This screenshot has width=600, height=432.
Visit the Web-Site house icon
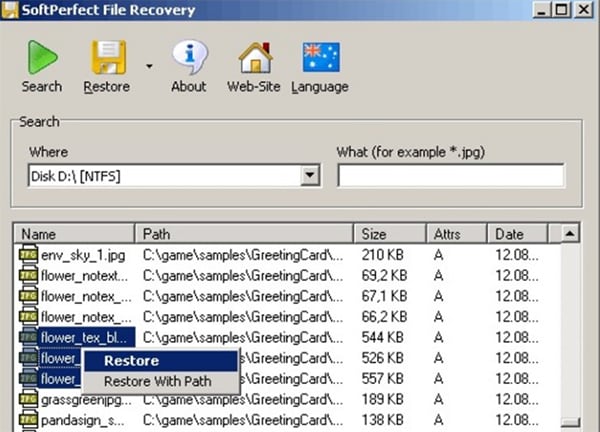click(255, 57)
